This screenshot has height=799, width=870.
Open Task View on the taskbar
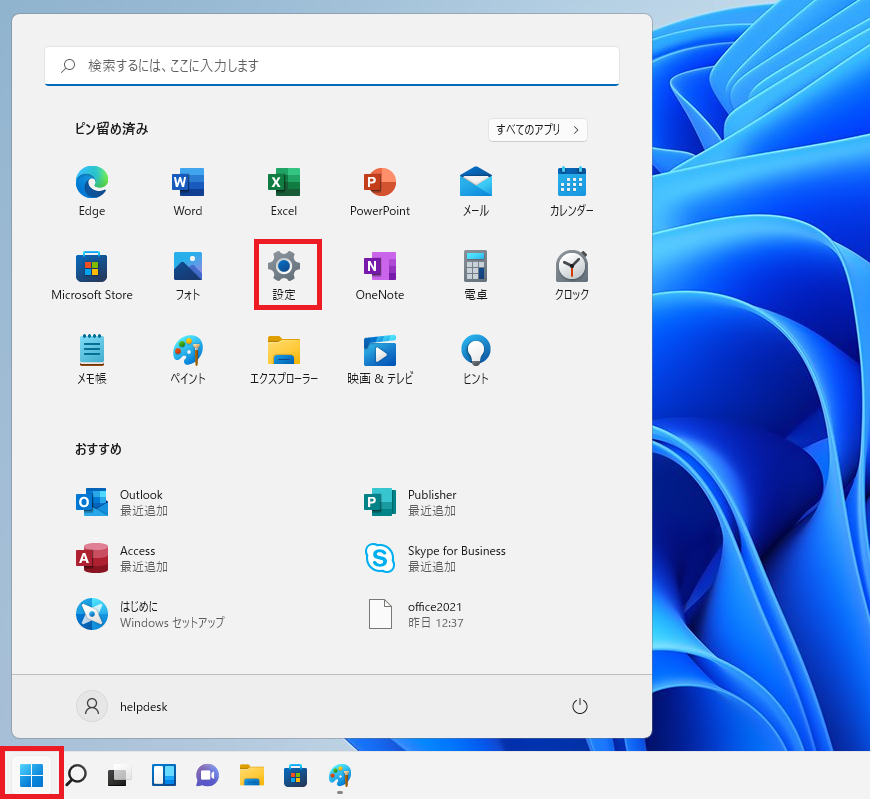point(119,775)
